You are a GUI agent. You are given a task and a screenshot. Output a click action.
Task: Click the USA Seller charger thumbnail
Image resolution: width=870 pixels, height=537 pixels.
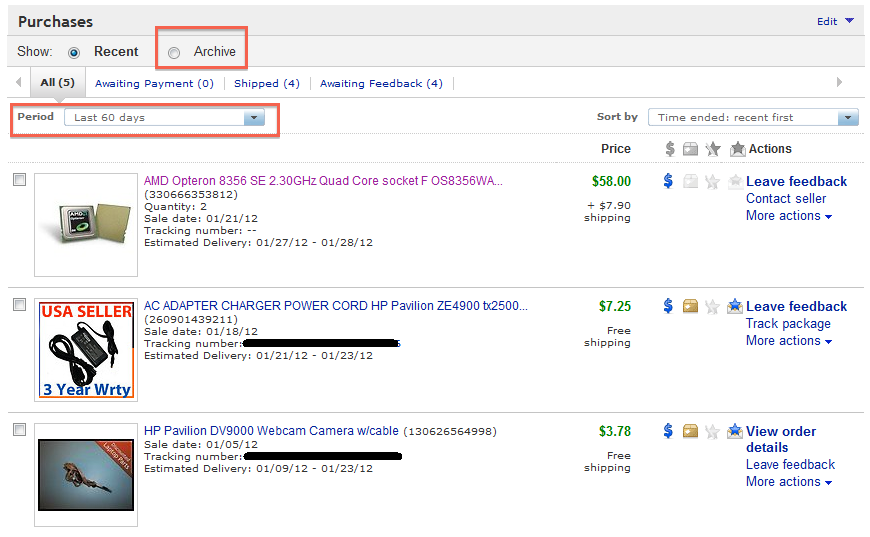point(86,349)
